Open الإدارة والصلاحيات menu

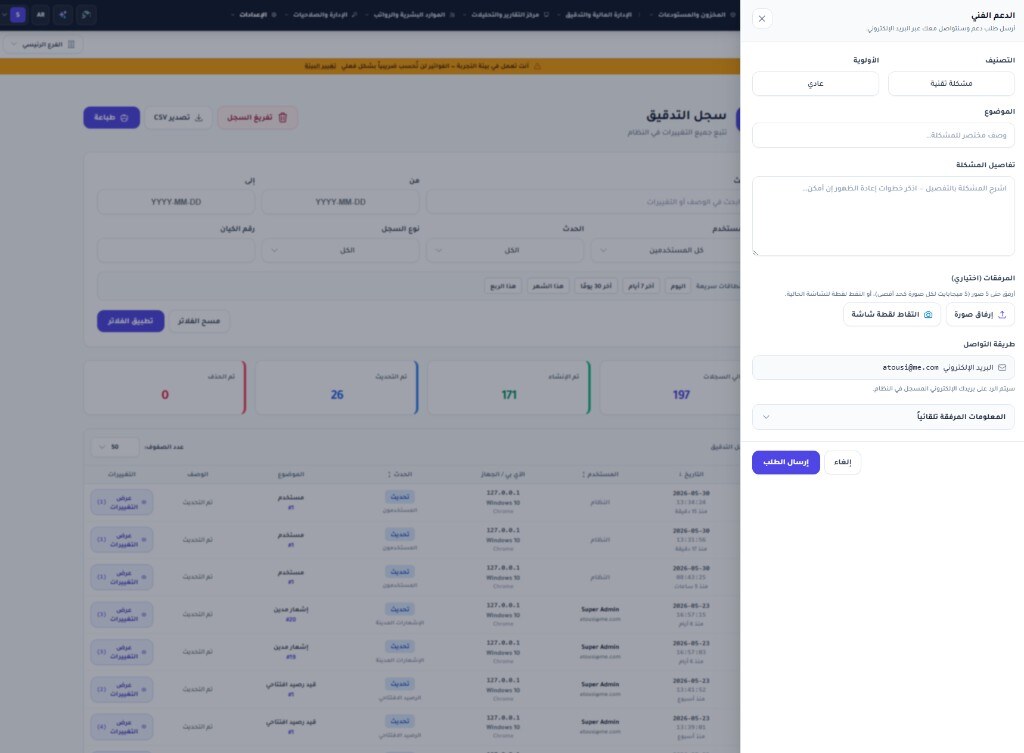coord(320,14)
